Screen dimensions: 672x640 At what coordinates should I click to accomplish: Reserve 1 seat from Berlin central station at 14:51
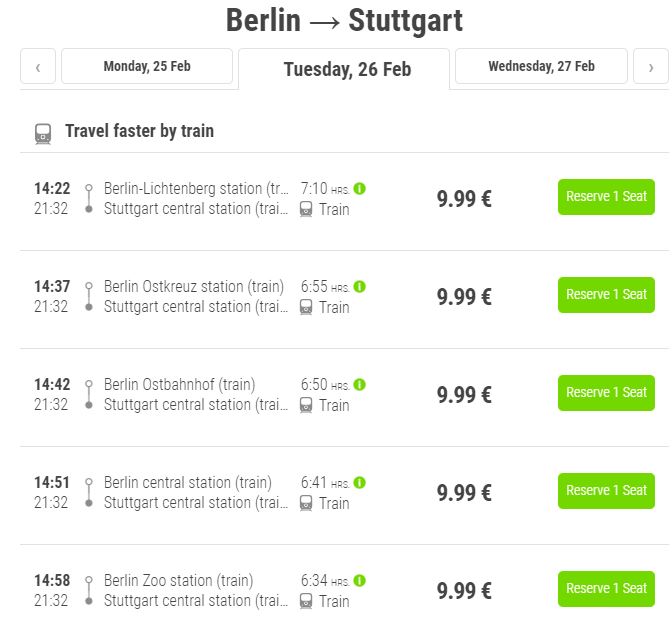coord(606,491)
